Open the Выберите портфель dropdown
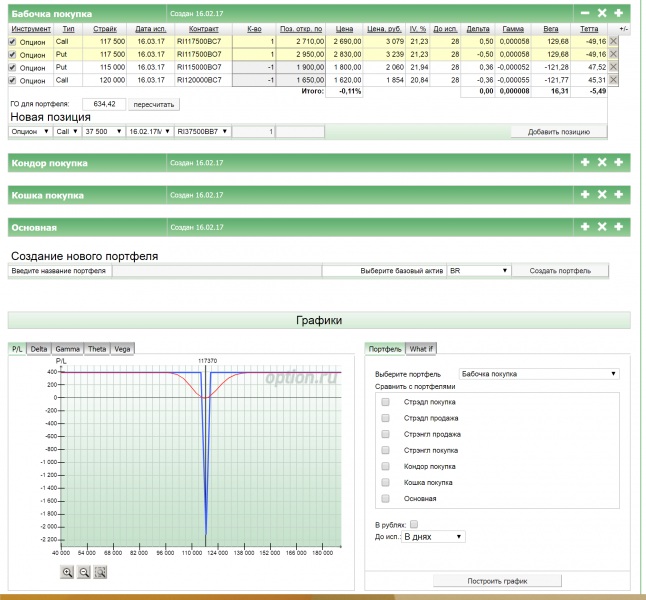The width and height of the screenshot is (646, 600). (538, 374)
